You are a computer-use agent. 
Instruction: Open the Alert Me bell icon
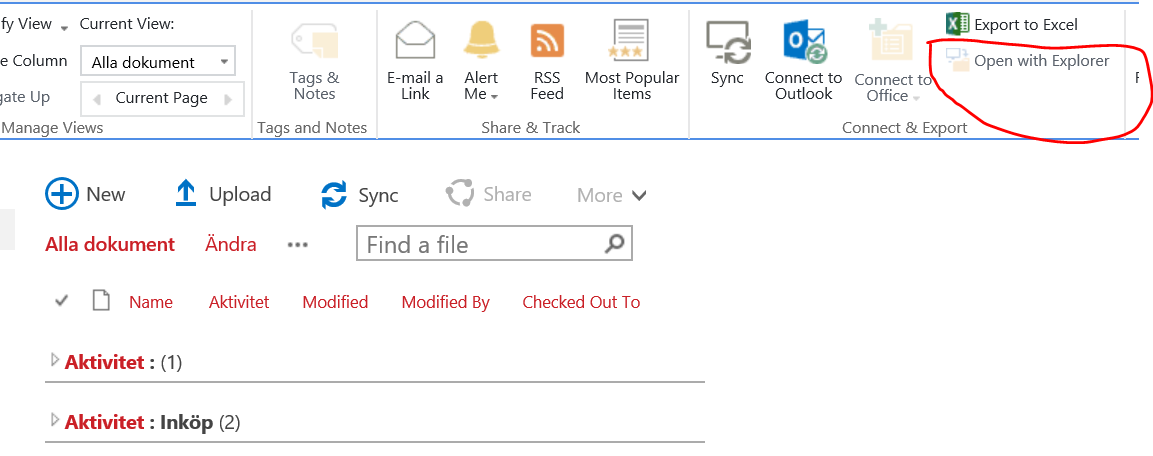[x=481, y=41]
